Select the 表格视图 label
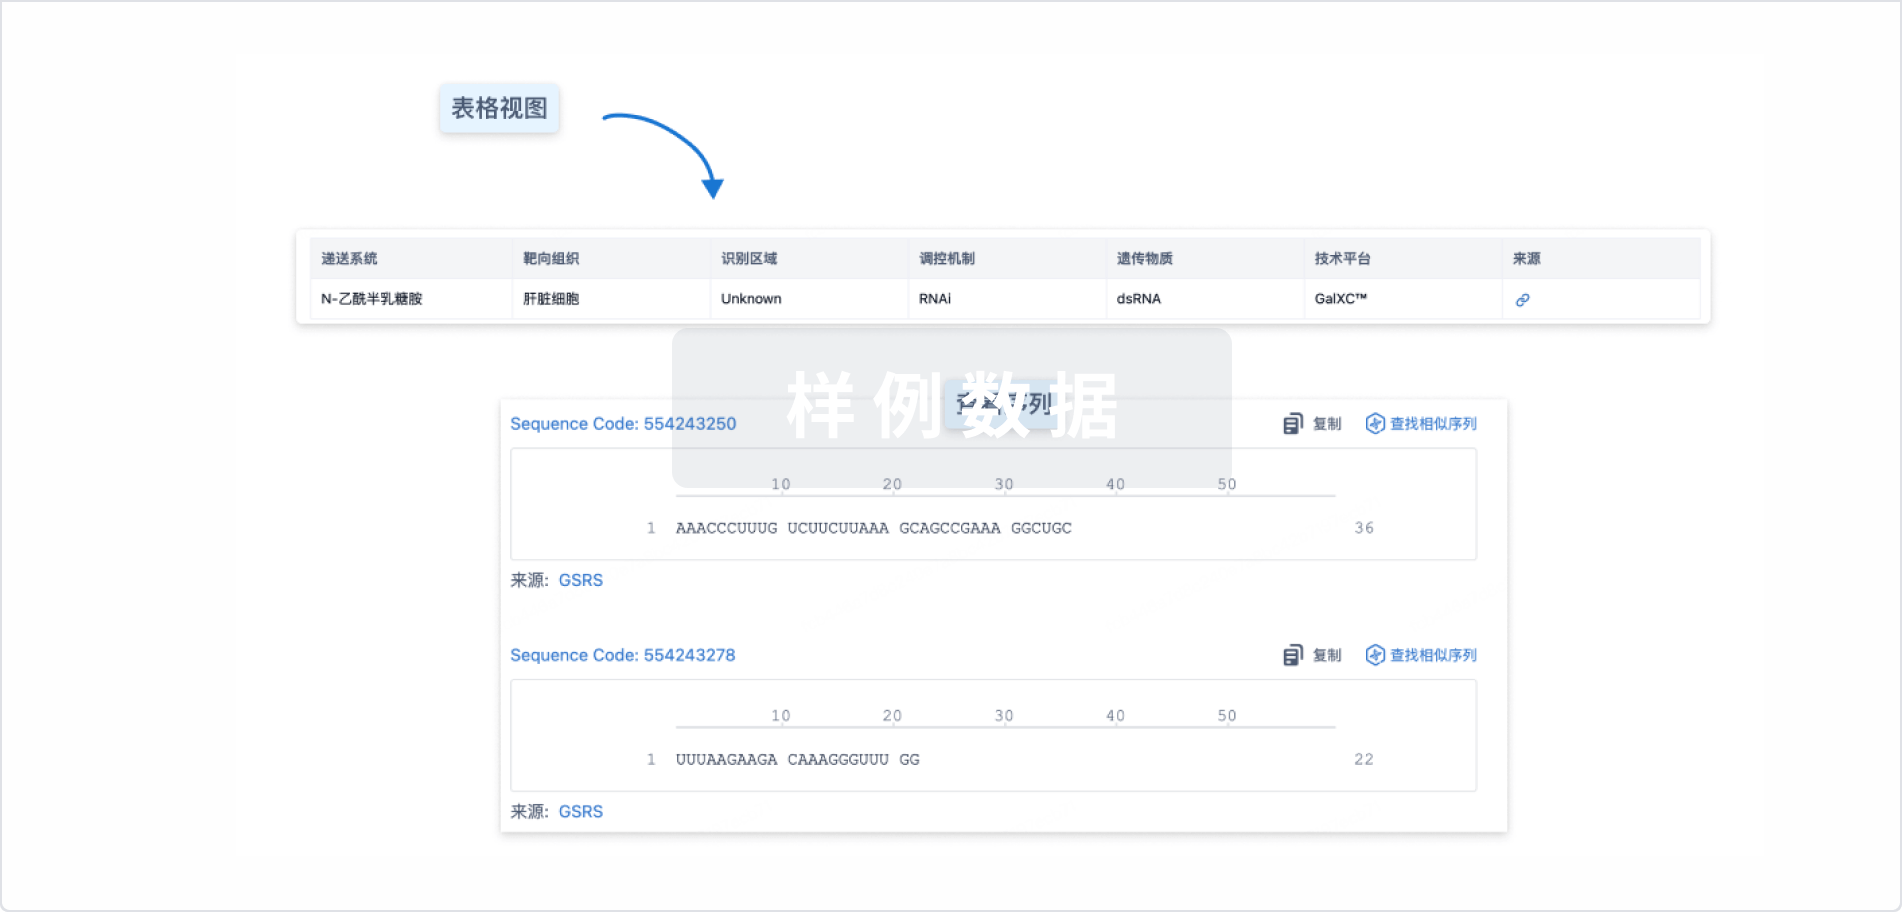 pos(499,108)
